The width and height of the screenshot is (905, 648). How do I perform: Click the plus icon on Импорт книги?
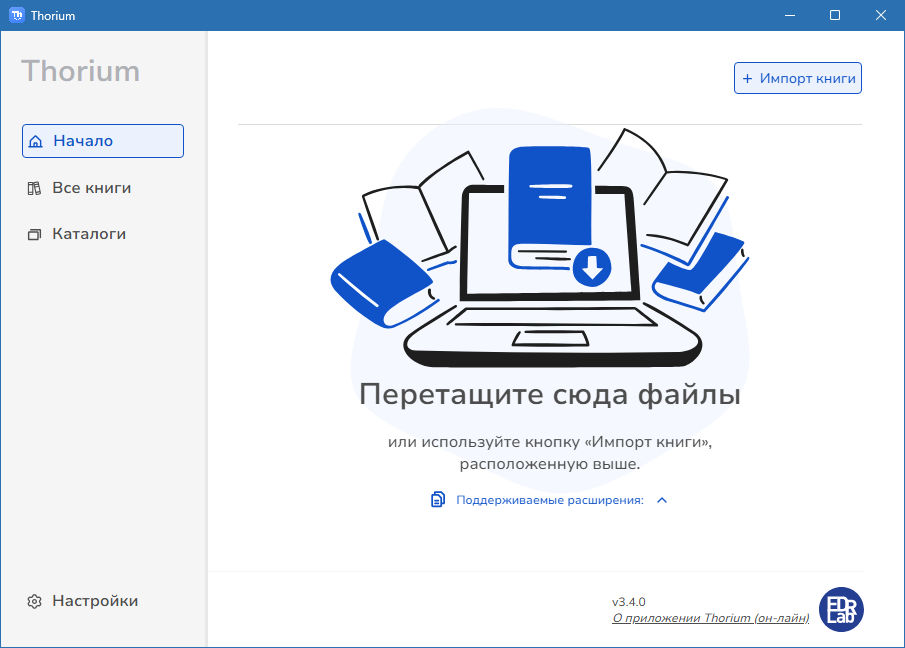tap(747, 78)
